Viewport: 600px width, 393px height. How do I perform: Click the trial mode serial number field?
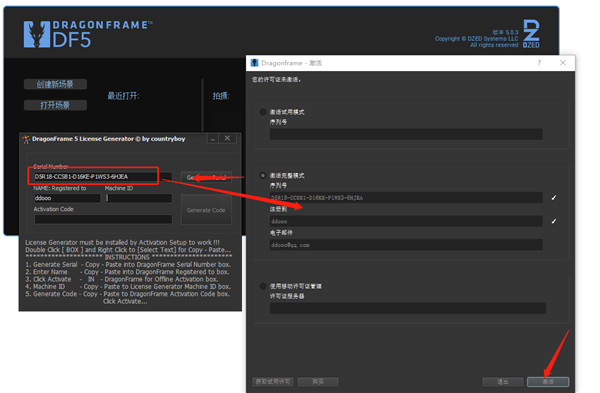(406, 134)
